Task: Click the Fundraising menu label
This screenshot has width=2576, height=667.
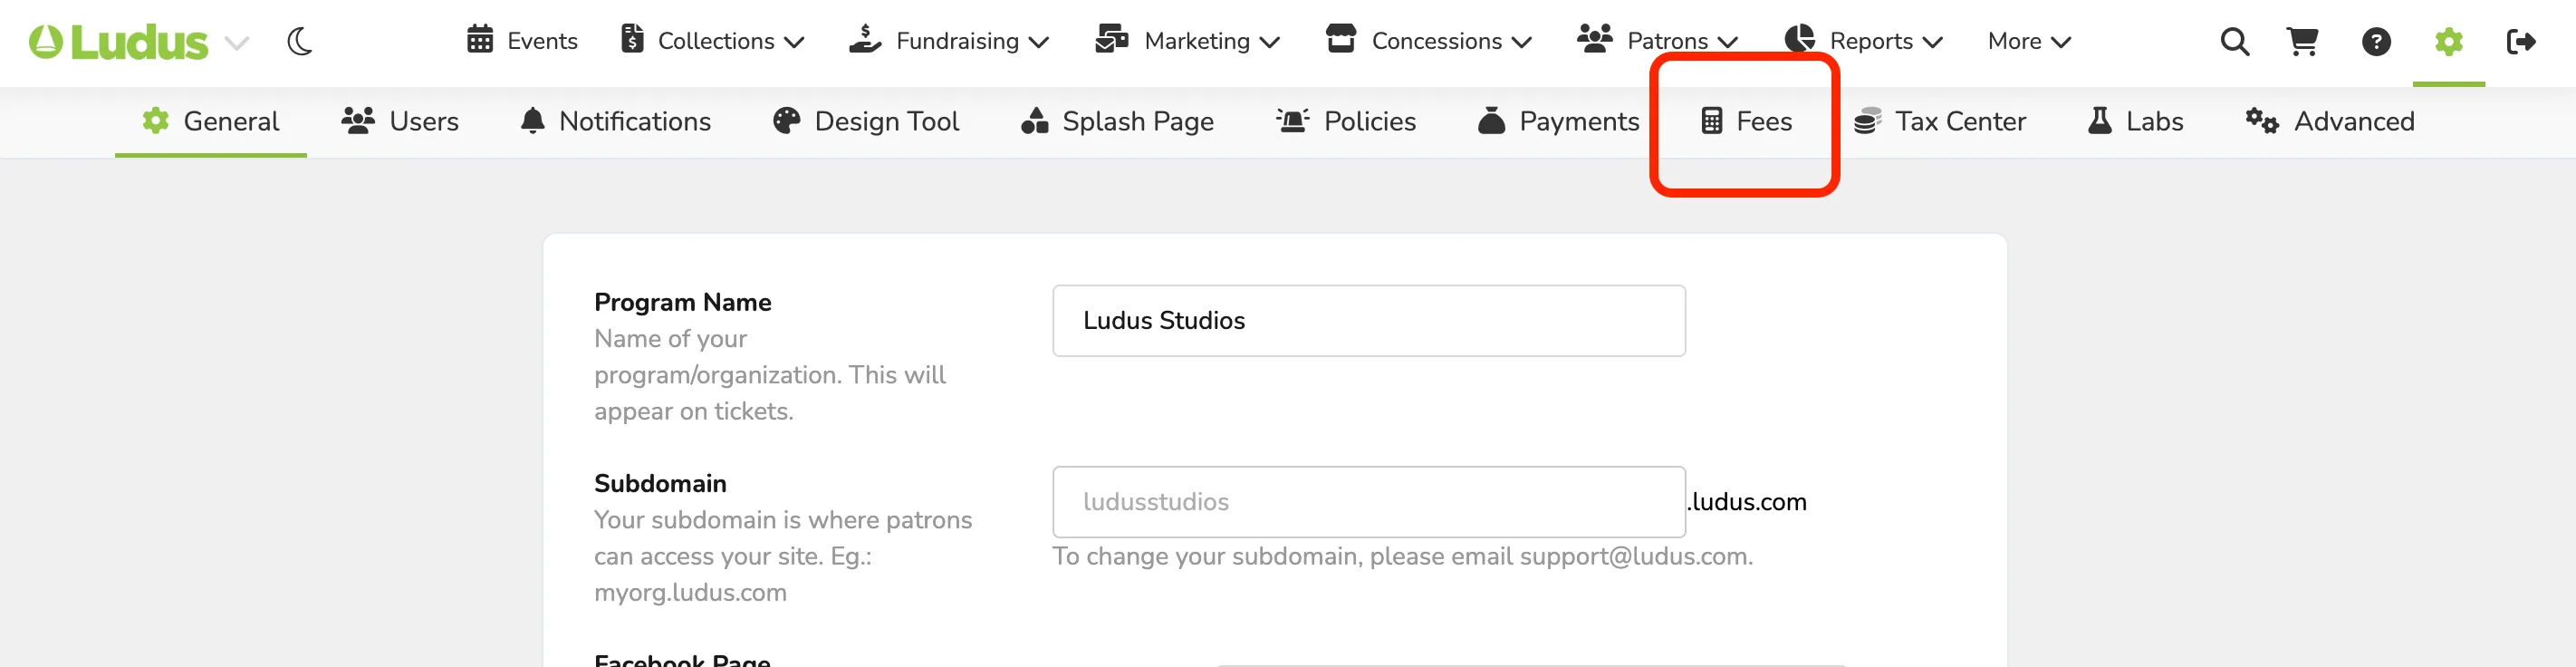Action: tap(957, 41)
